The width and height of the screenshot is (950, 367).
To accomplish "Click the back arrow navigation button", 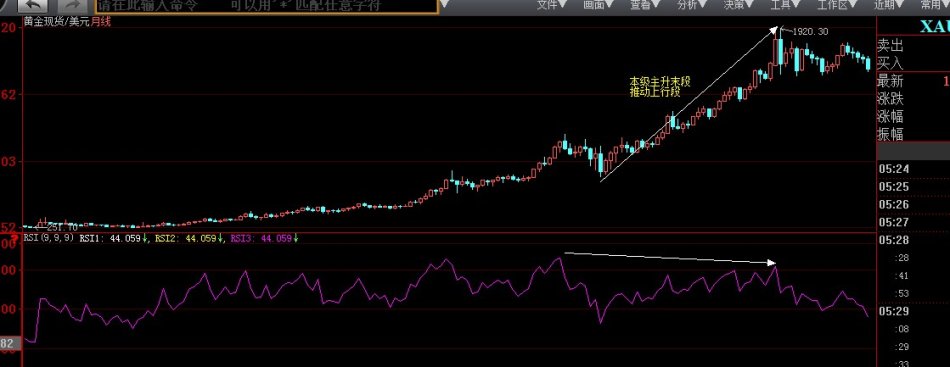I will 34,6.
